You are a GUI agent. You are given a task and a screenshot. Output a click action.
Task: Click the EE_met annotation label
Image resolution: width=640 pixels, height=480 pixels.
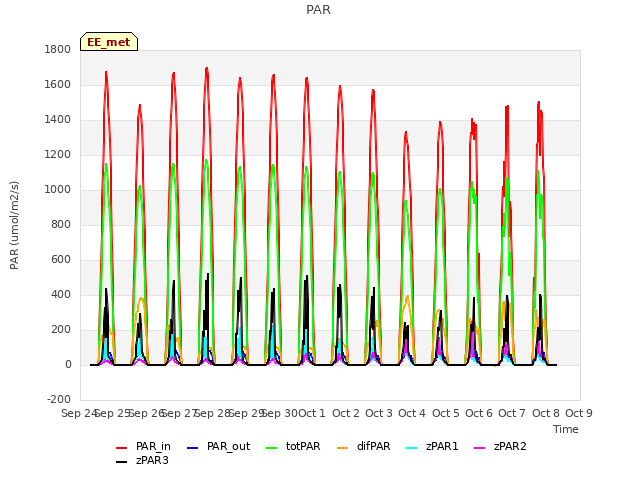coord(109,42)
